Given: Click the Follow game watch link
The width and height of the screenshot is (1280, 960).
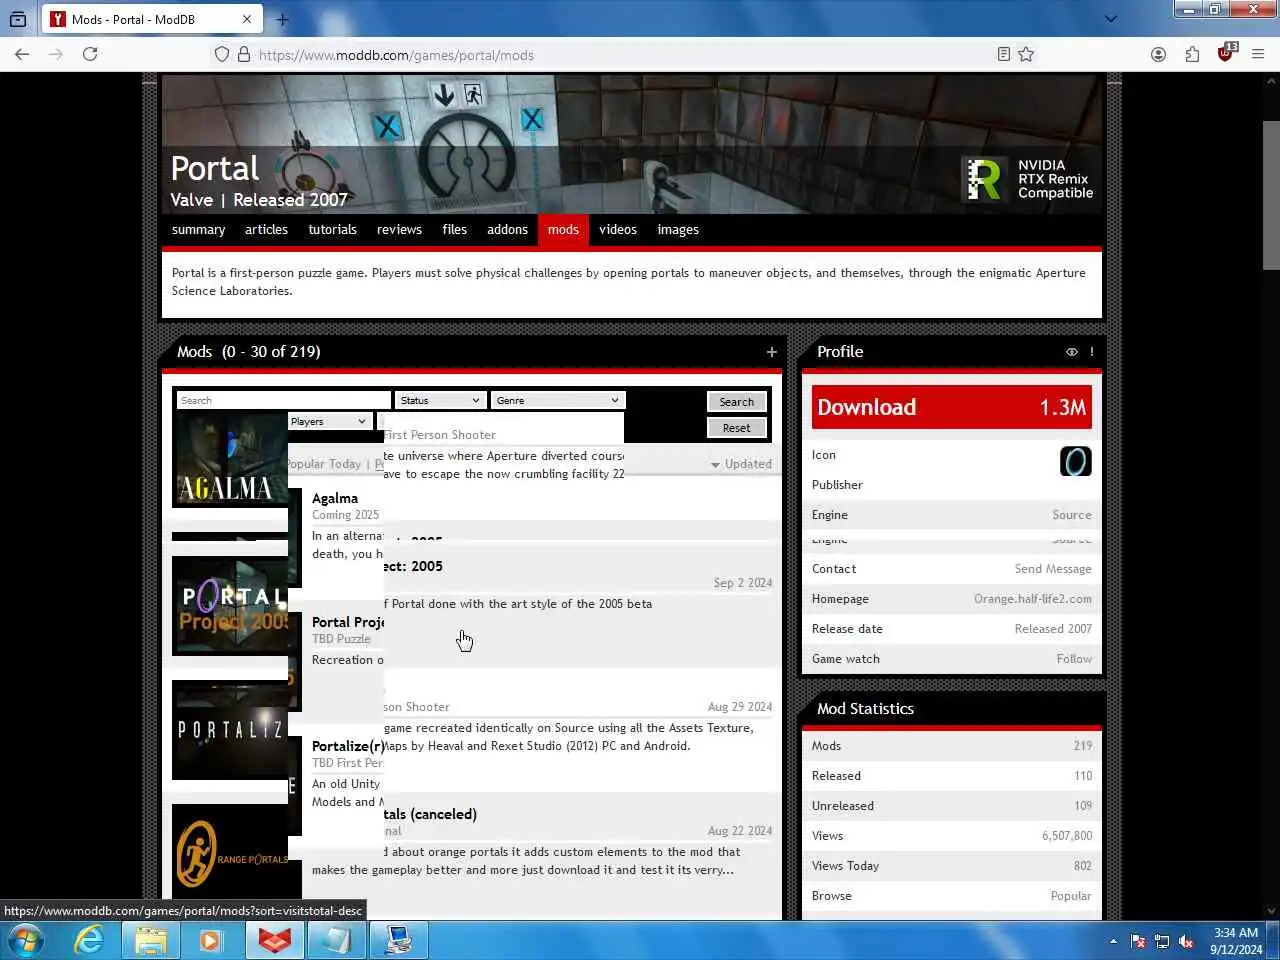Looking at the screenshot, I should pyautogui.click(x=1074, y=659).
